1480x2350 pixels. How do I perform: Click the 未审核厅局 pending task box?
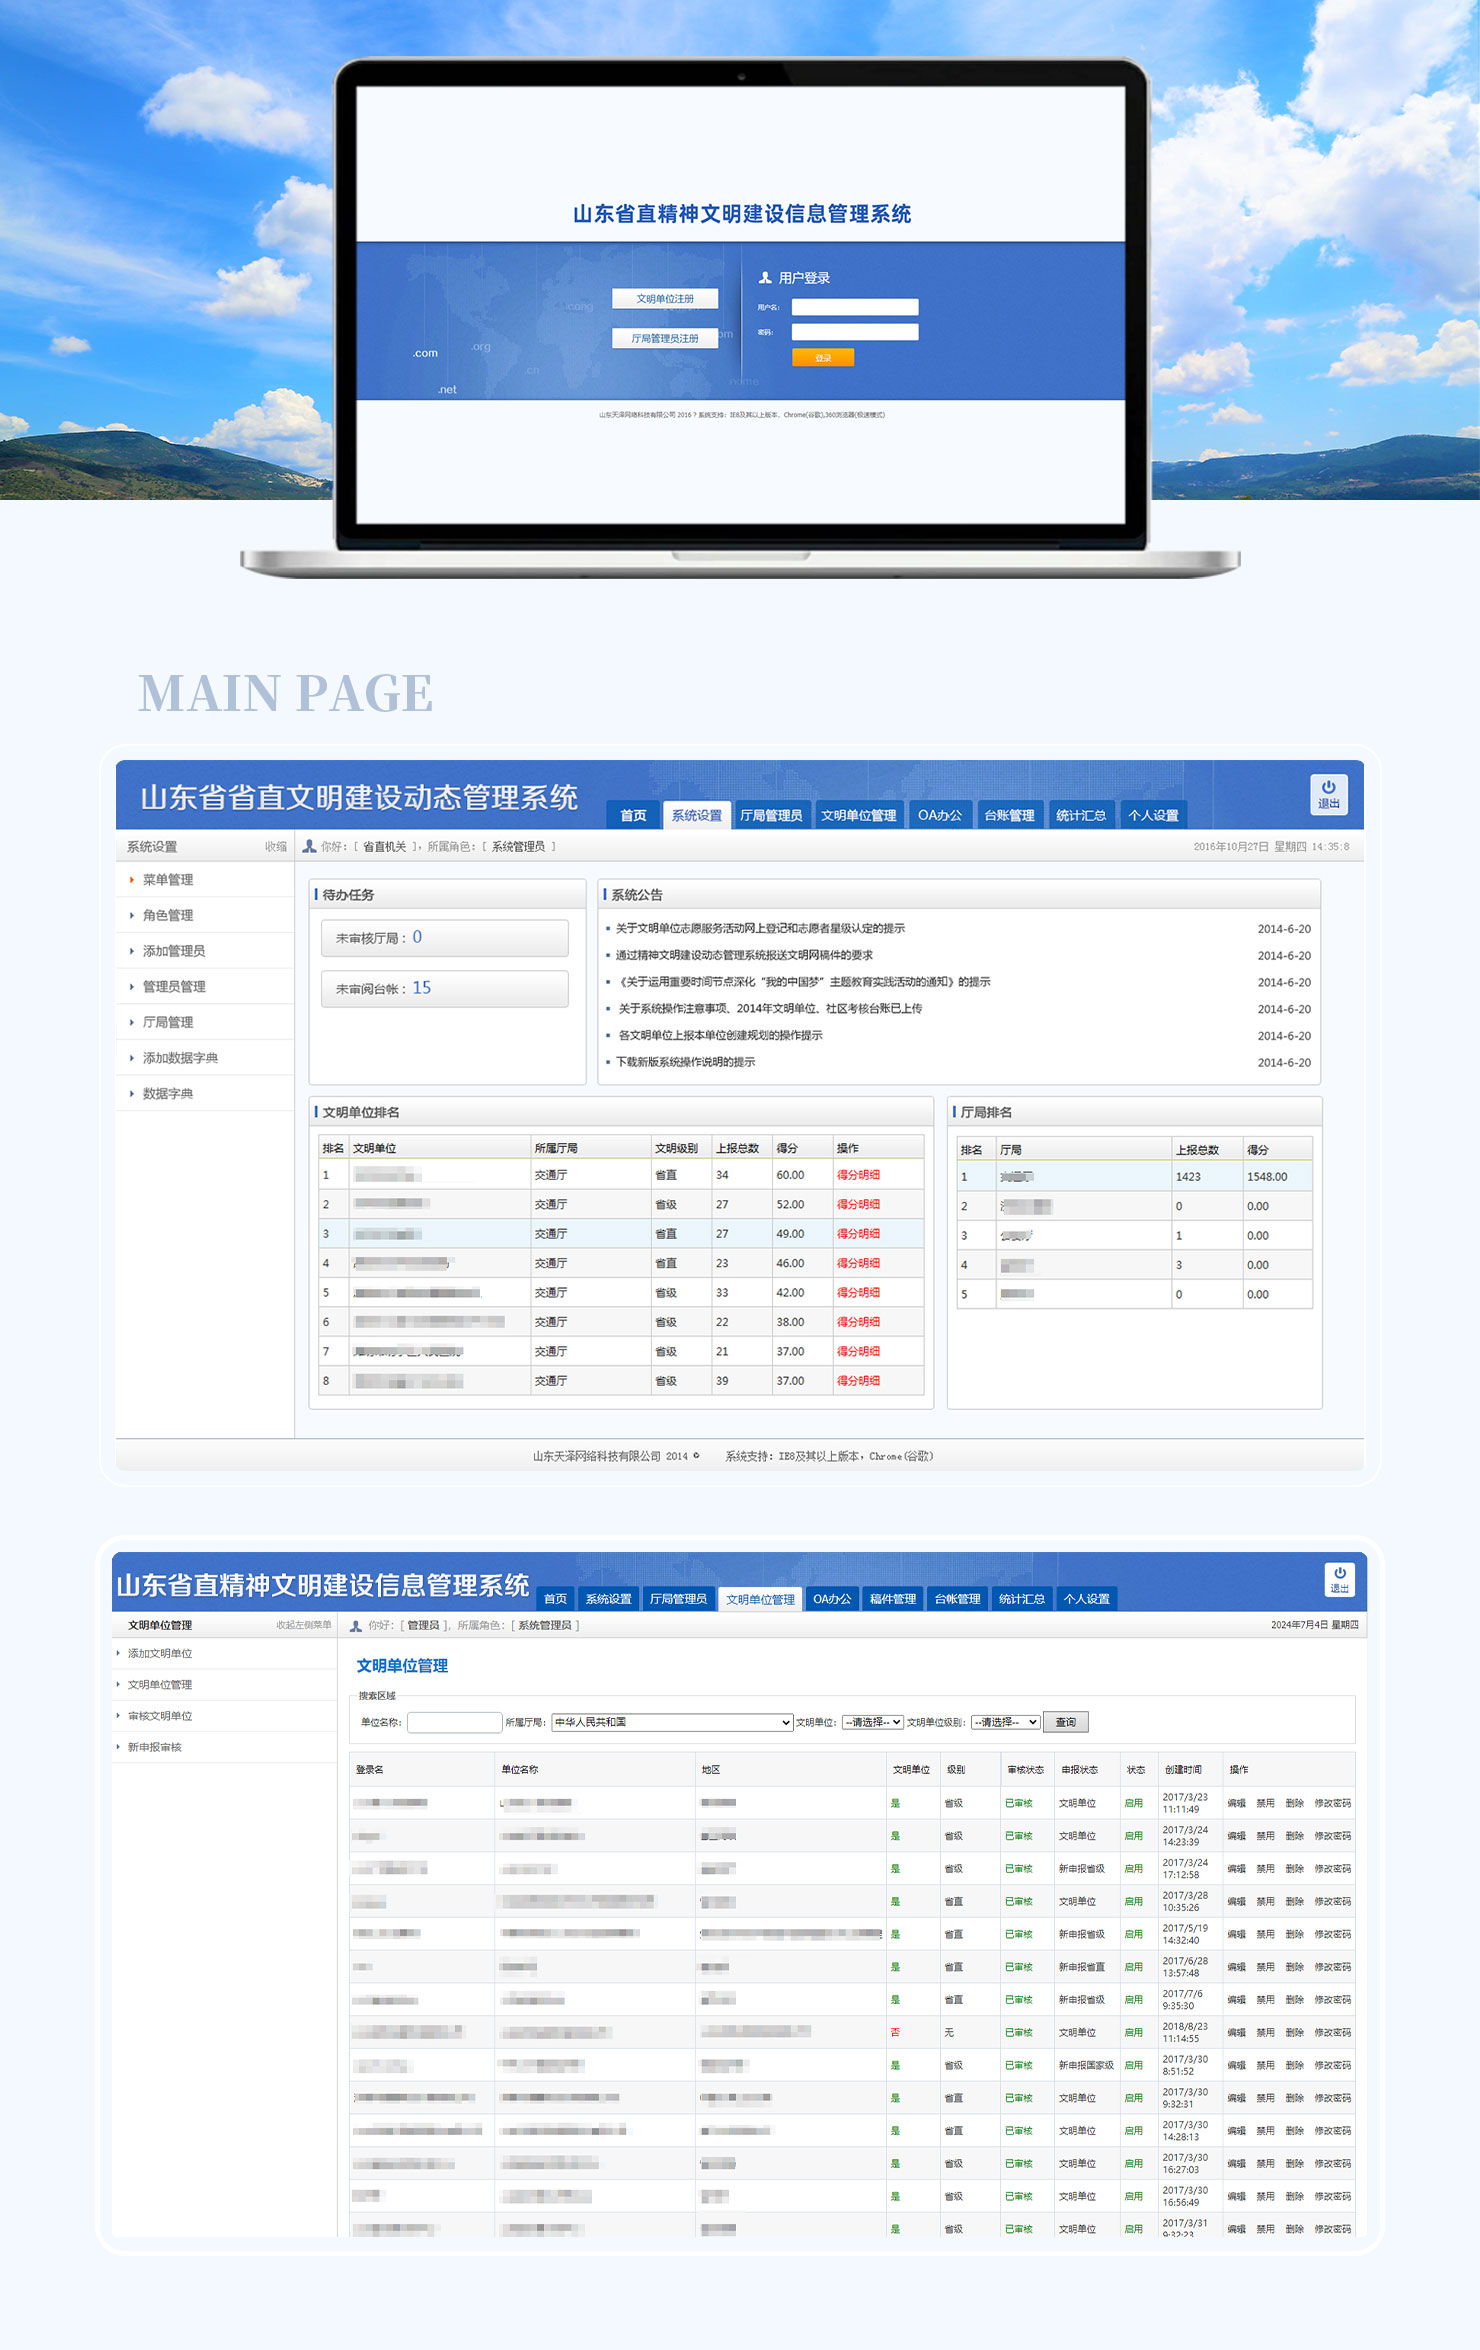[x=445, y=938]
